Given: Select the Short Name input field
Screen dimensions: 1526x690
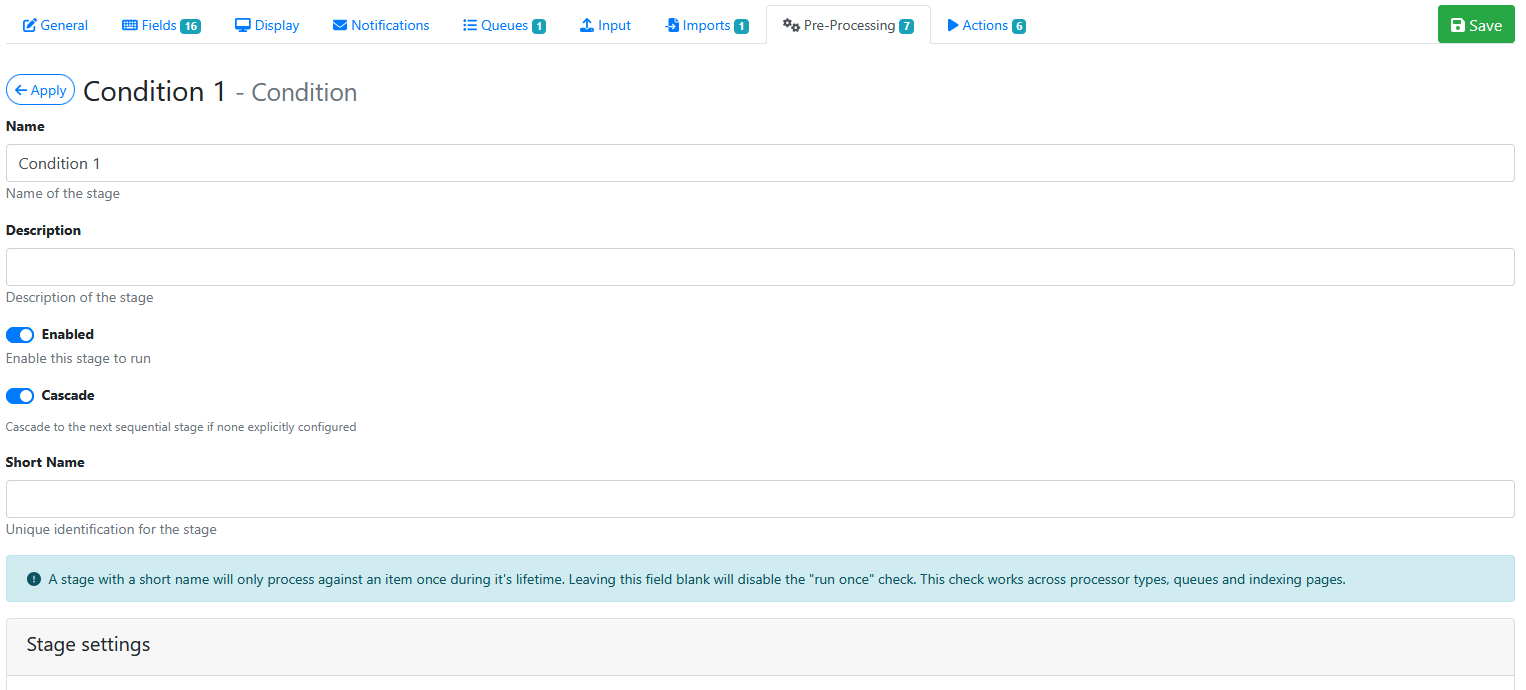Looking at the screenshot, I should pos(760,499).
